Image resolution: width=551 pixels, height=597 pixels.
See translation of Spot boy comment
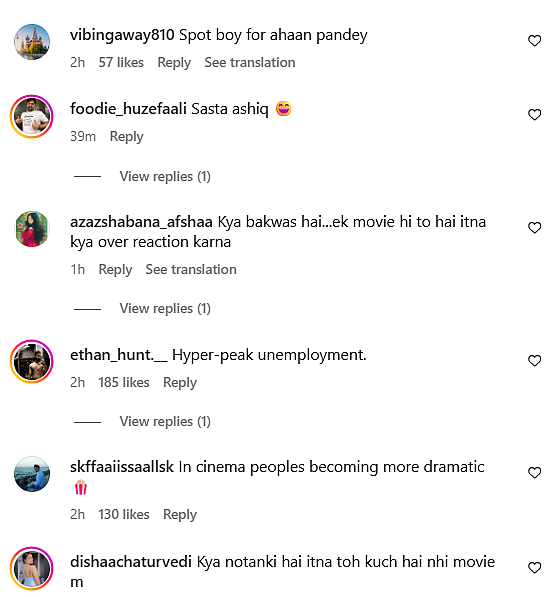[250, 62]
